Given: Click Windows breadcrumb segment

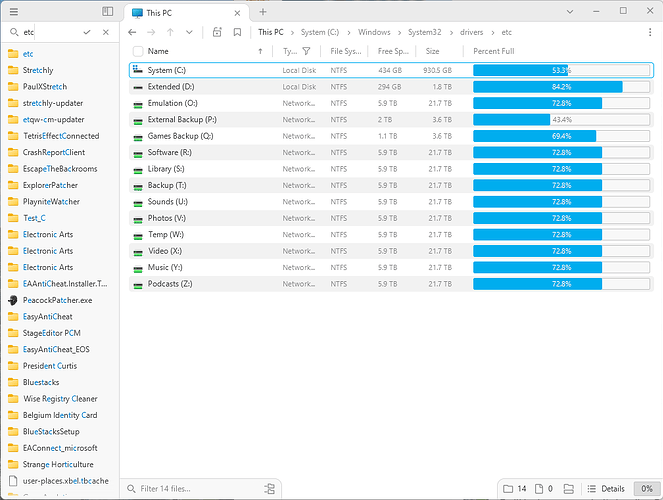Looking at the screenshot, I should coord(374,32).
